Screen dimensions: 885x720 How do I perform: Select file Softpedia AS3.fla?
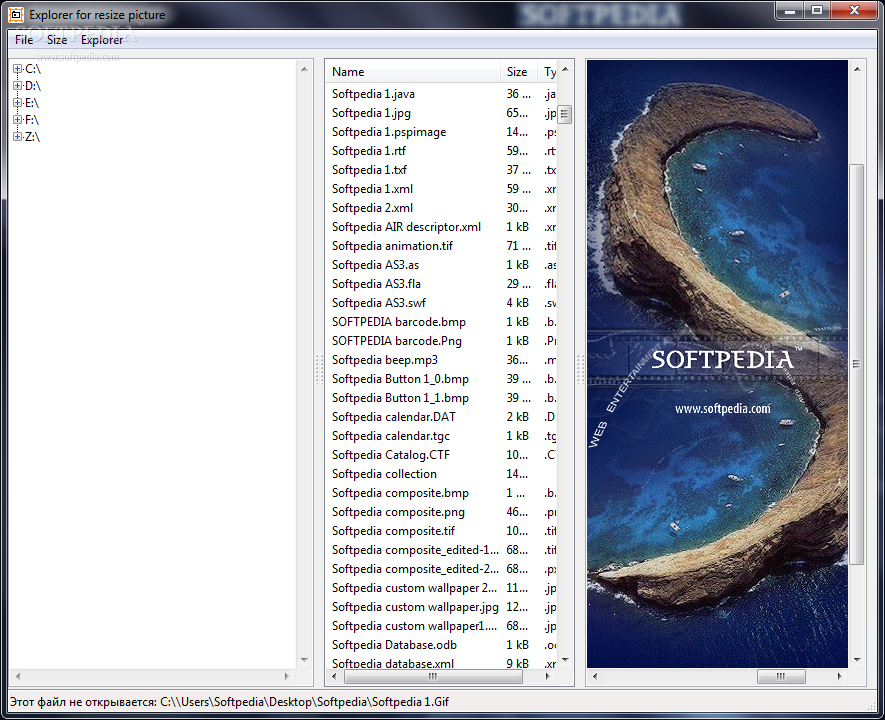376,284
